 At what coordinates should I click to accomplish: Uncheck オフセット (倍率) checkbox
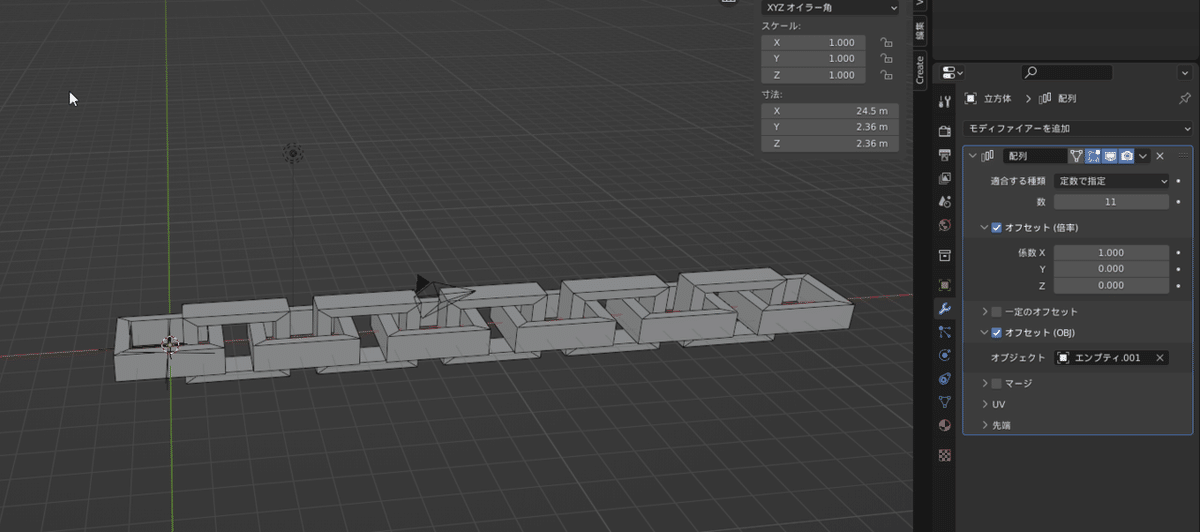point(997,228)
